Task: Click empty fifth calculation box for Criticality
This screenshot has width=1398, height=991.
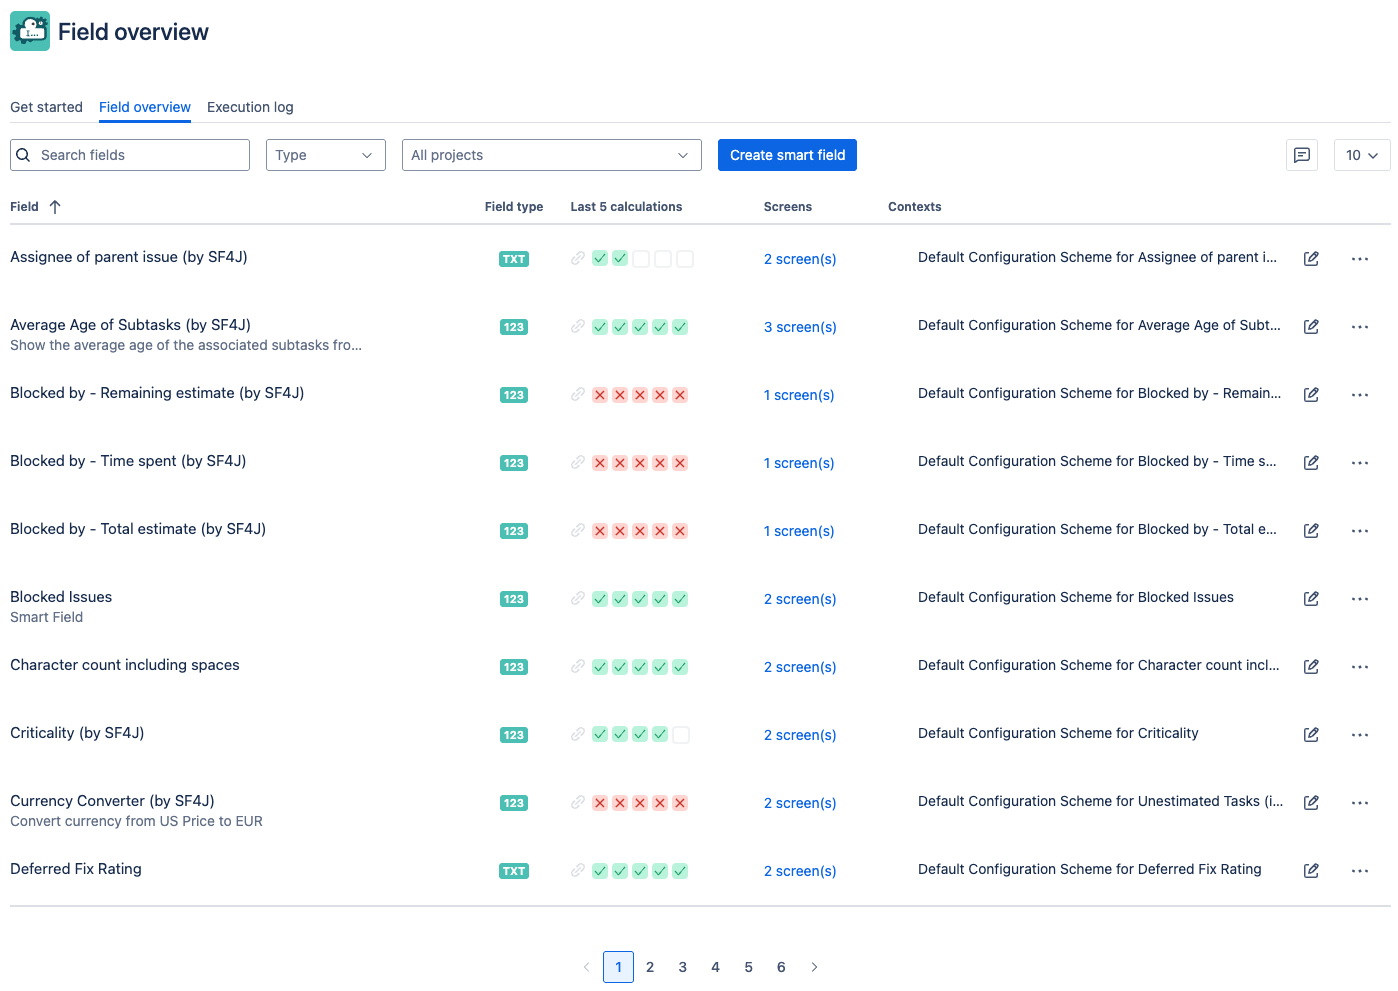Action: (681, 735)
